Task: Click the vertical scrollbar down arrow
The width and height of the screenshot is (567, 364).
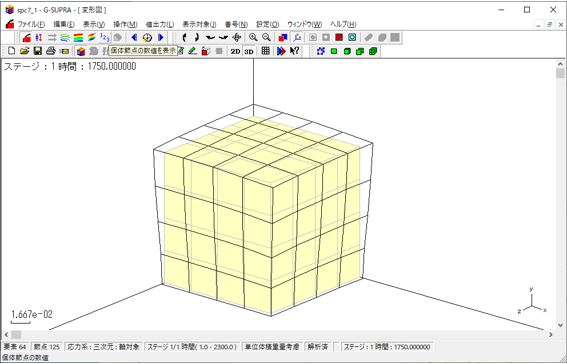Action: pos(560,325)
